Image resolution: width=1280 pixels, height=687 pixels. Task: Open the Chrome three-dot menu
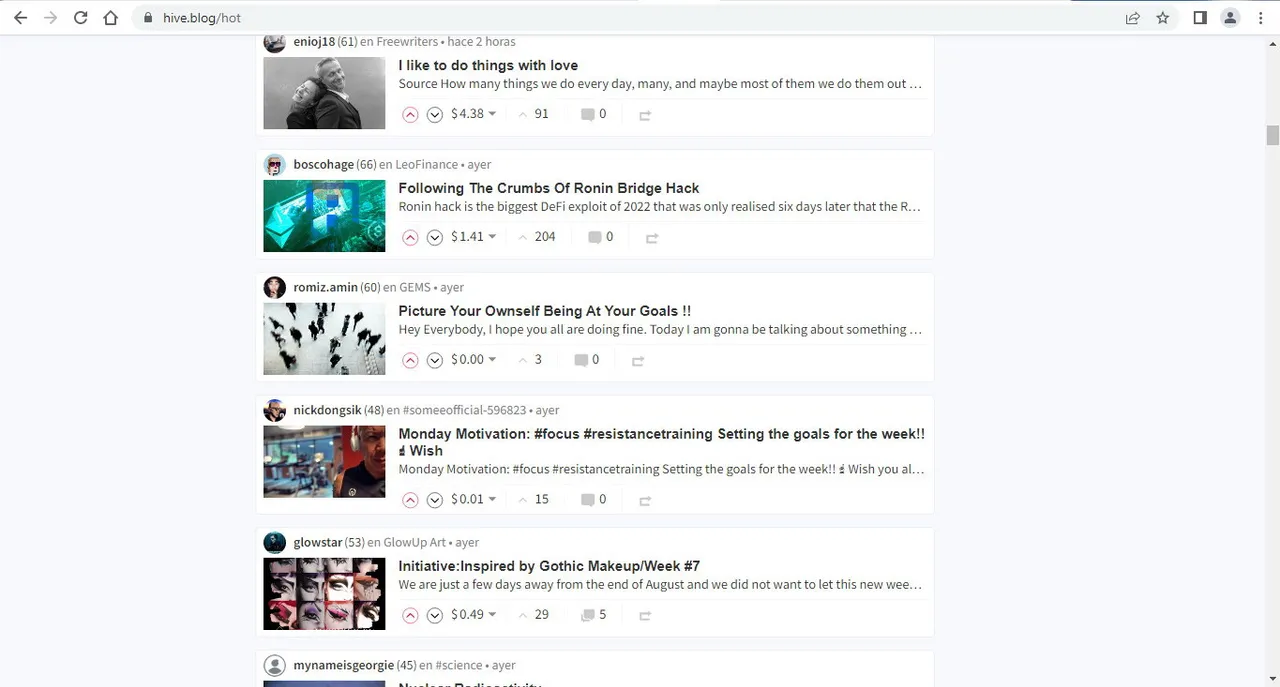point(1260,18)
